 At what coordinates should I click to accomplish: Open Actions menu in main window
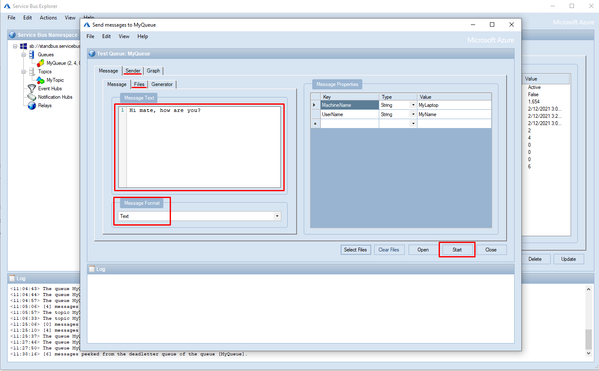[48, 18]
